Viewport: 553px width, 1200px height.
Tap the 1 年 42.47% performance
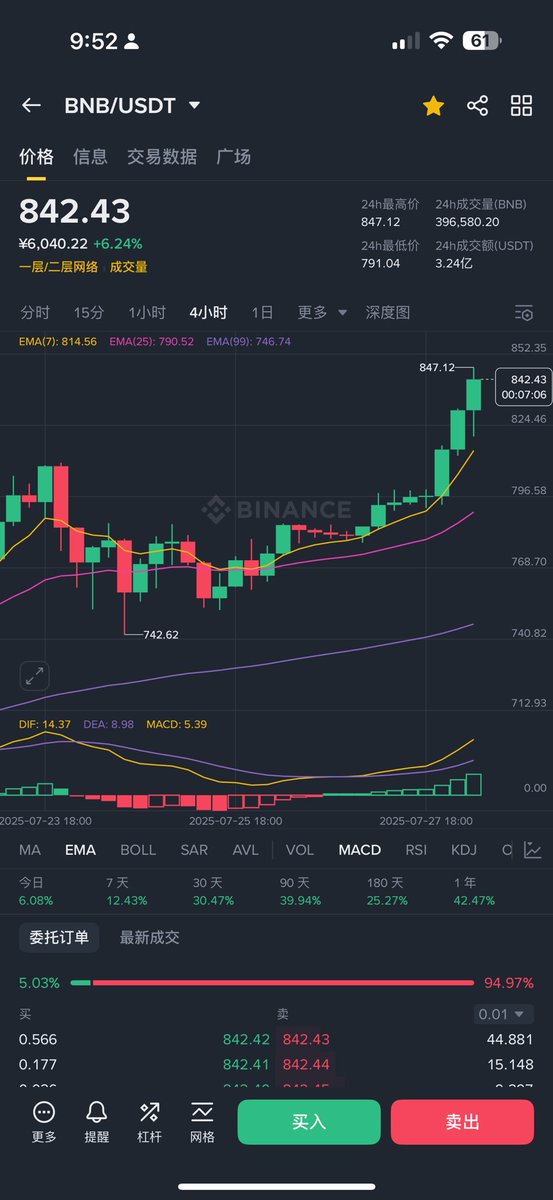point(474,891)
